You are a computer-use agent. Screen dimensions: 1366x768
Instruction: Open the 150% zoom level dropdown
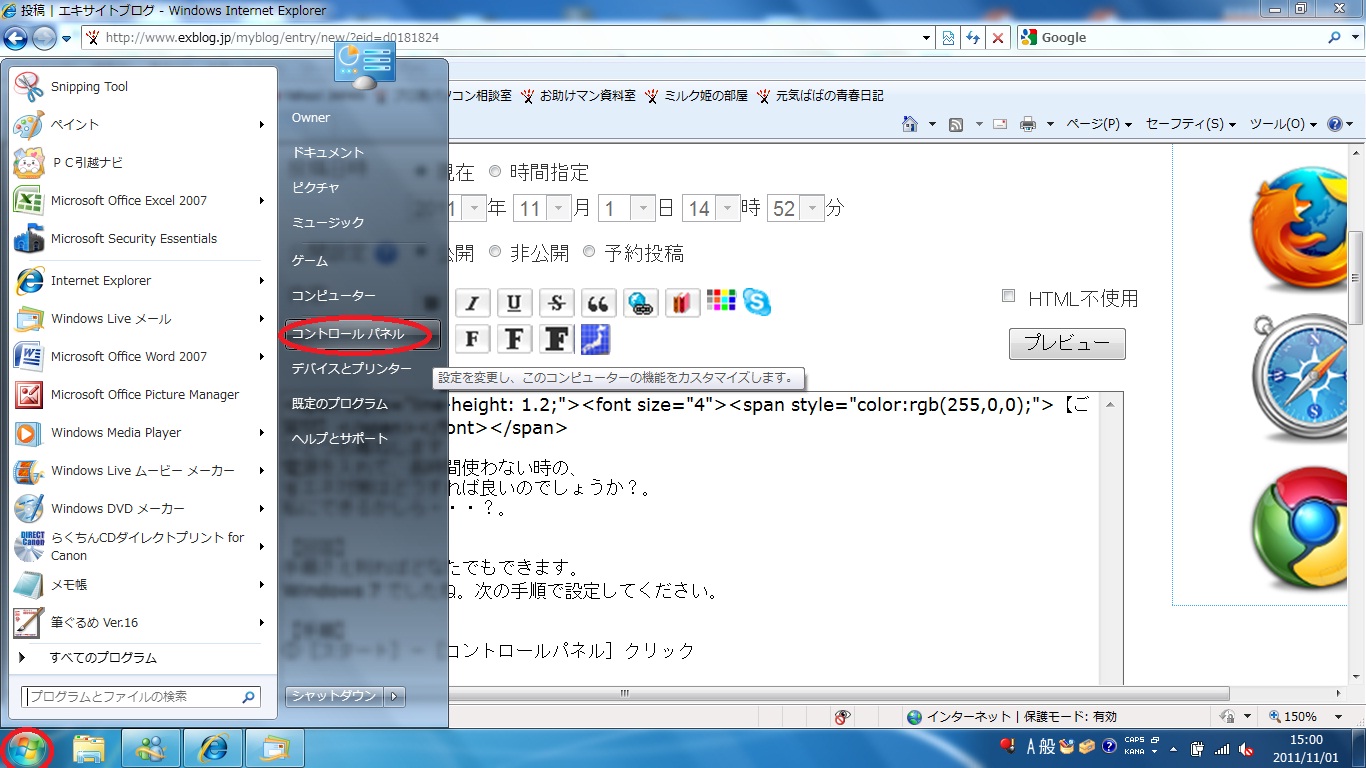[x=1337, y=717]
